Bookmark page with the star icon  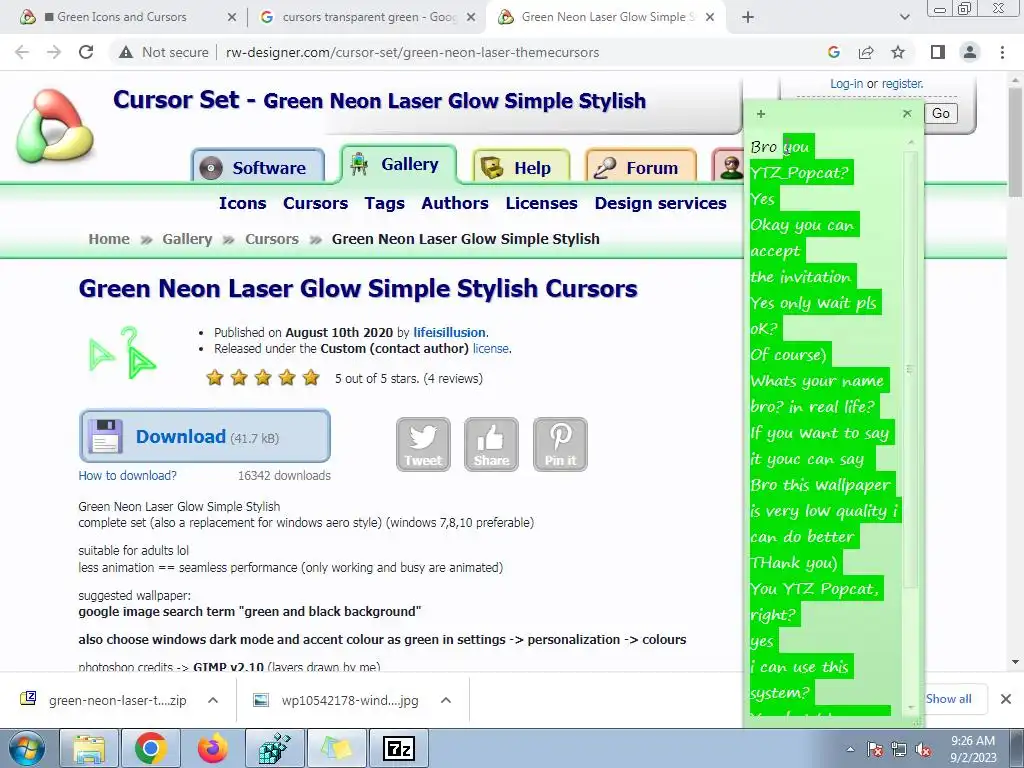coord(898,52)
